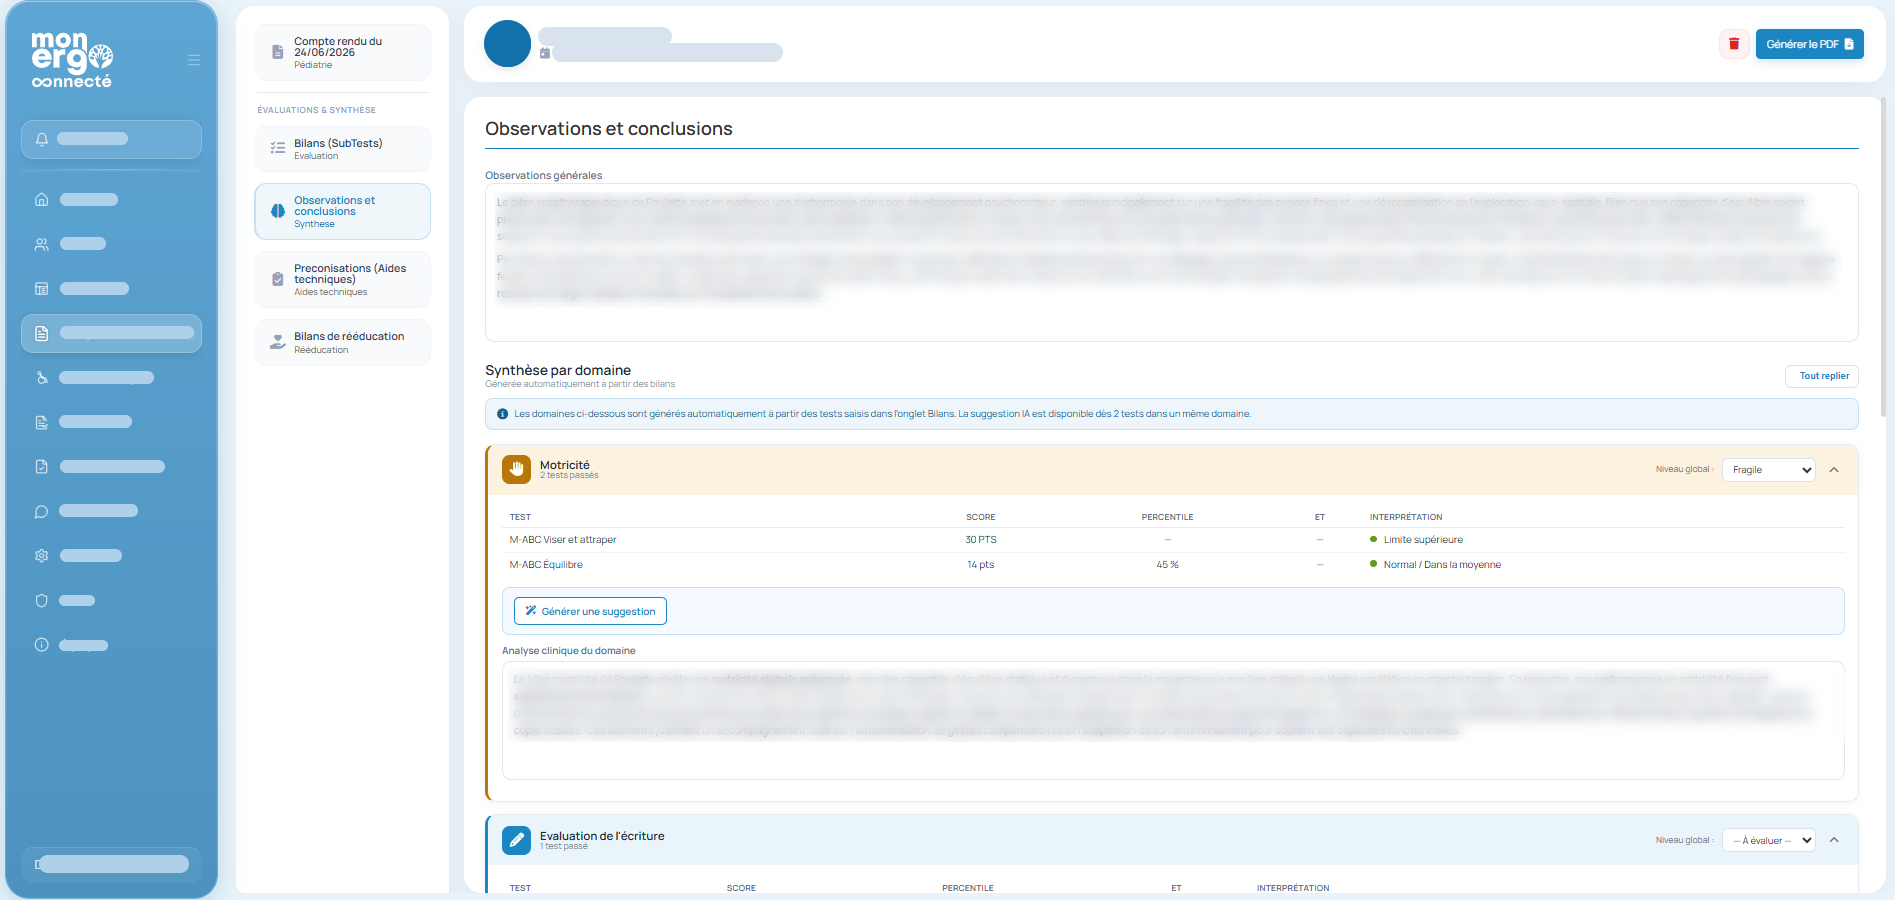Switch to Bilans (SubTests) section
1895x900 pixels.
[x=343, y=148]
